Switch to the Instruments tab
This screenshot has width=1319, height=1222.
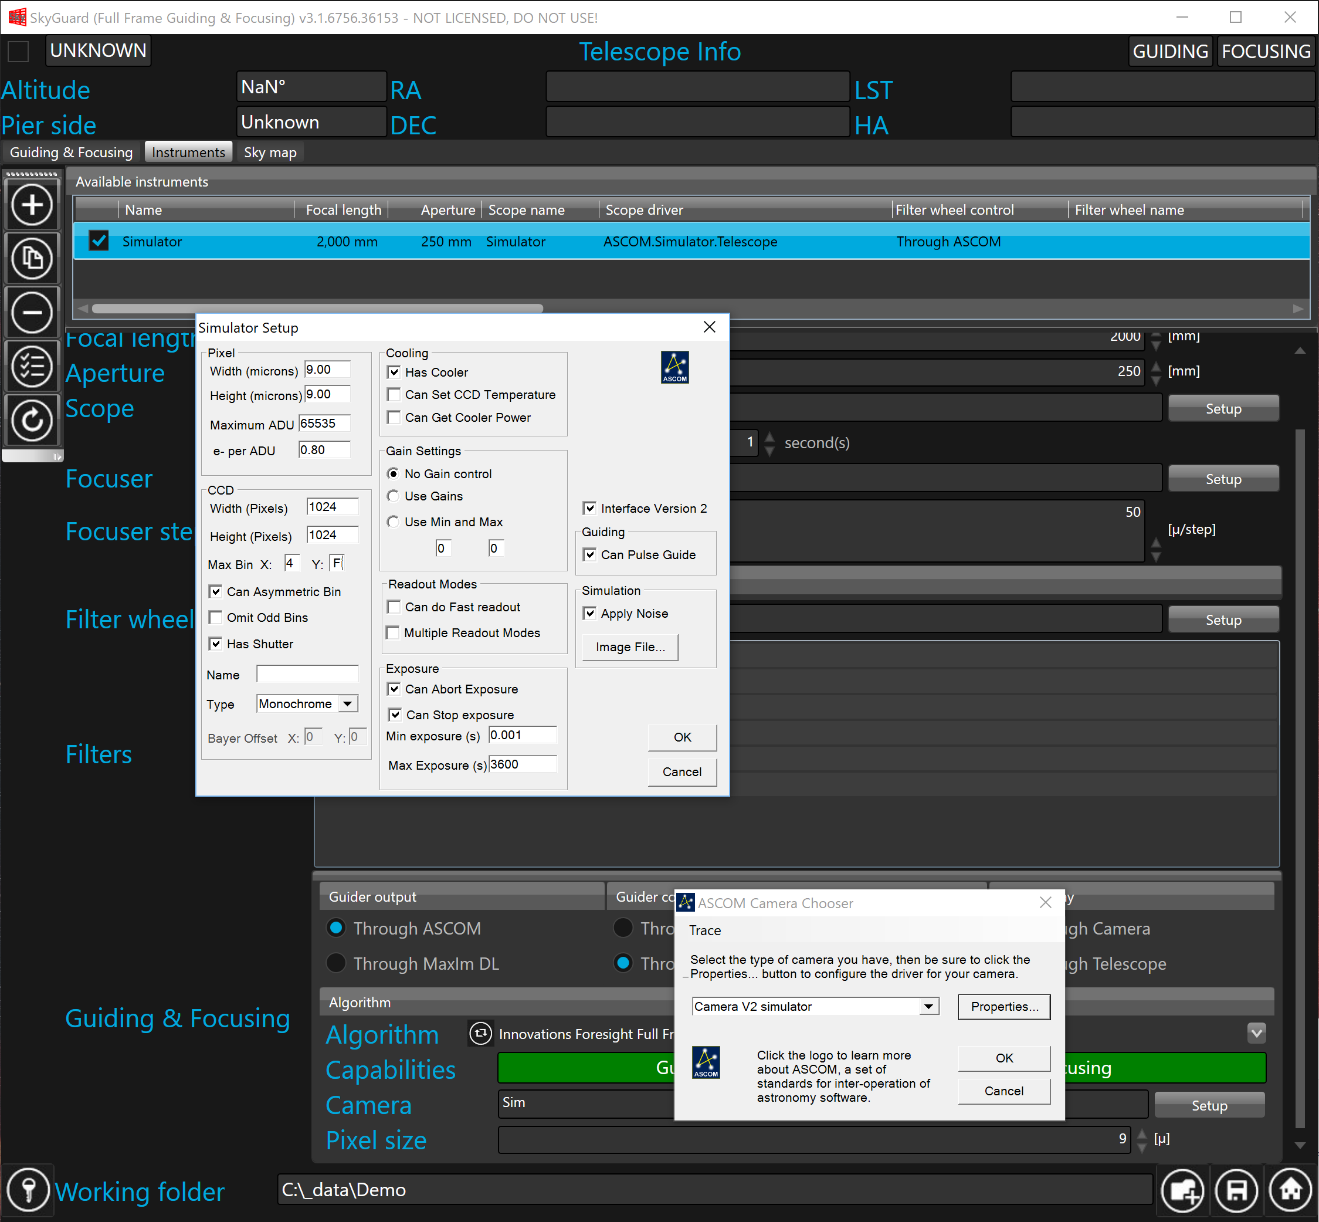click(189, 152)
